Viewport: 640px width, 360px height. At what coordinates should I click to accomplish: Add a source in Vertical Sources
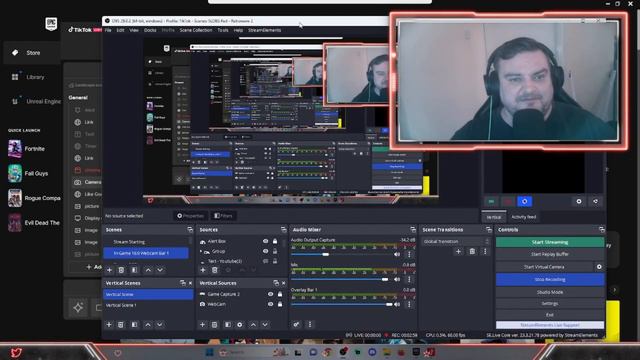tap(202, 324)
